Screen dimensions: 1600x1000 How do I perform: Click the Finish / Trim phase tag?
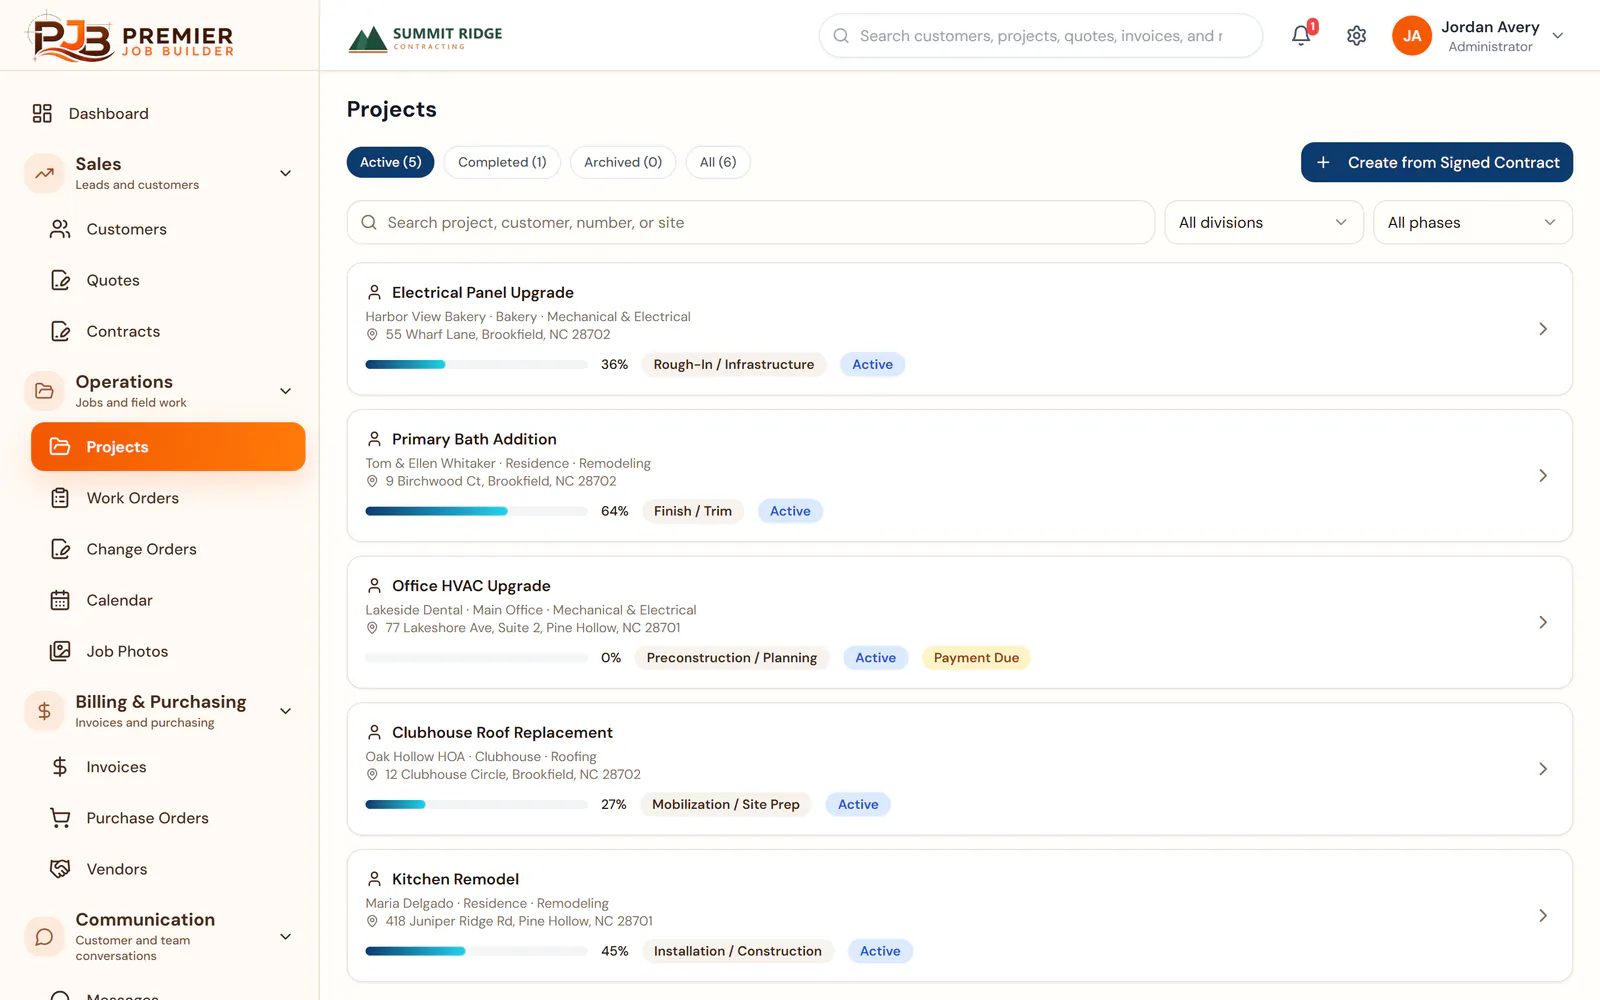693,511
